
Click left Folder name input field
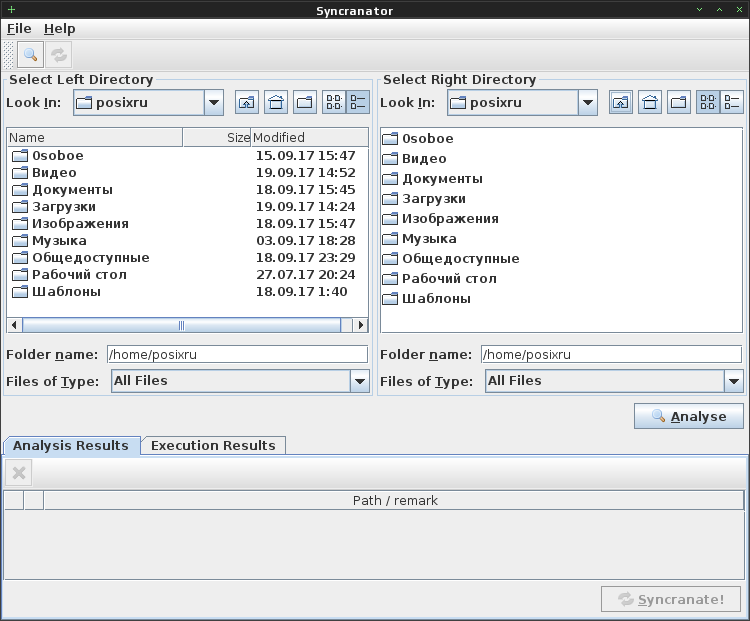click(x=237, y=355)
